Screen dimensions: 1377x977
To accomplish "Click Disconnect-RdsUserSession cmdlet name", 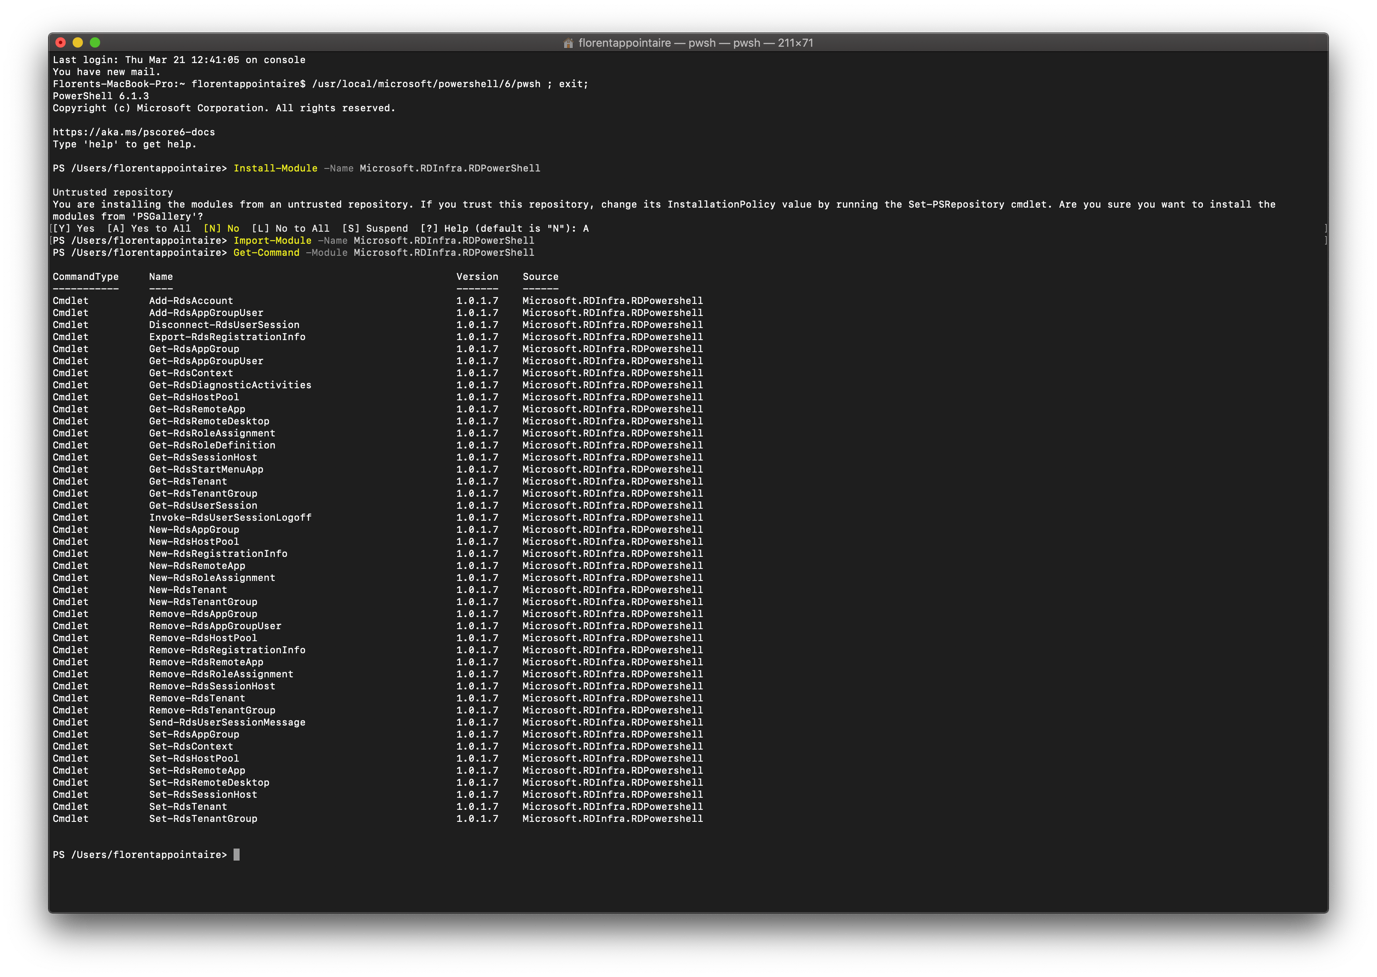I will 224,325.
